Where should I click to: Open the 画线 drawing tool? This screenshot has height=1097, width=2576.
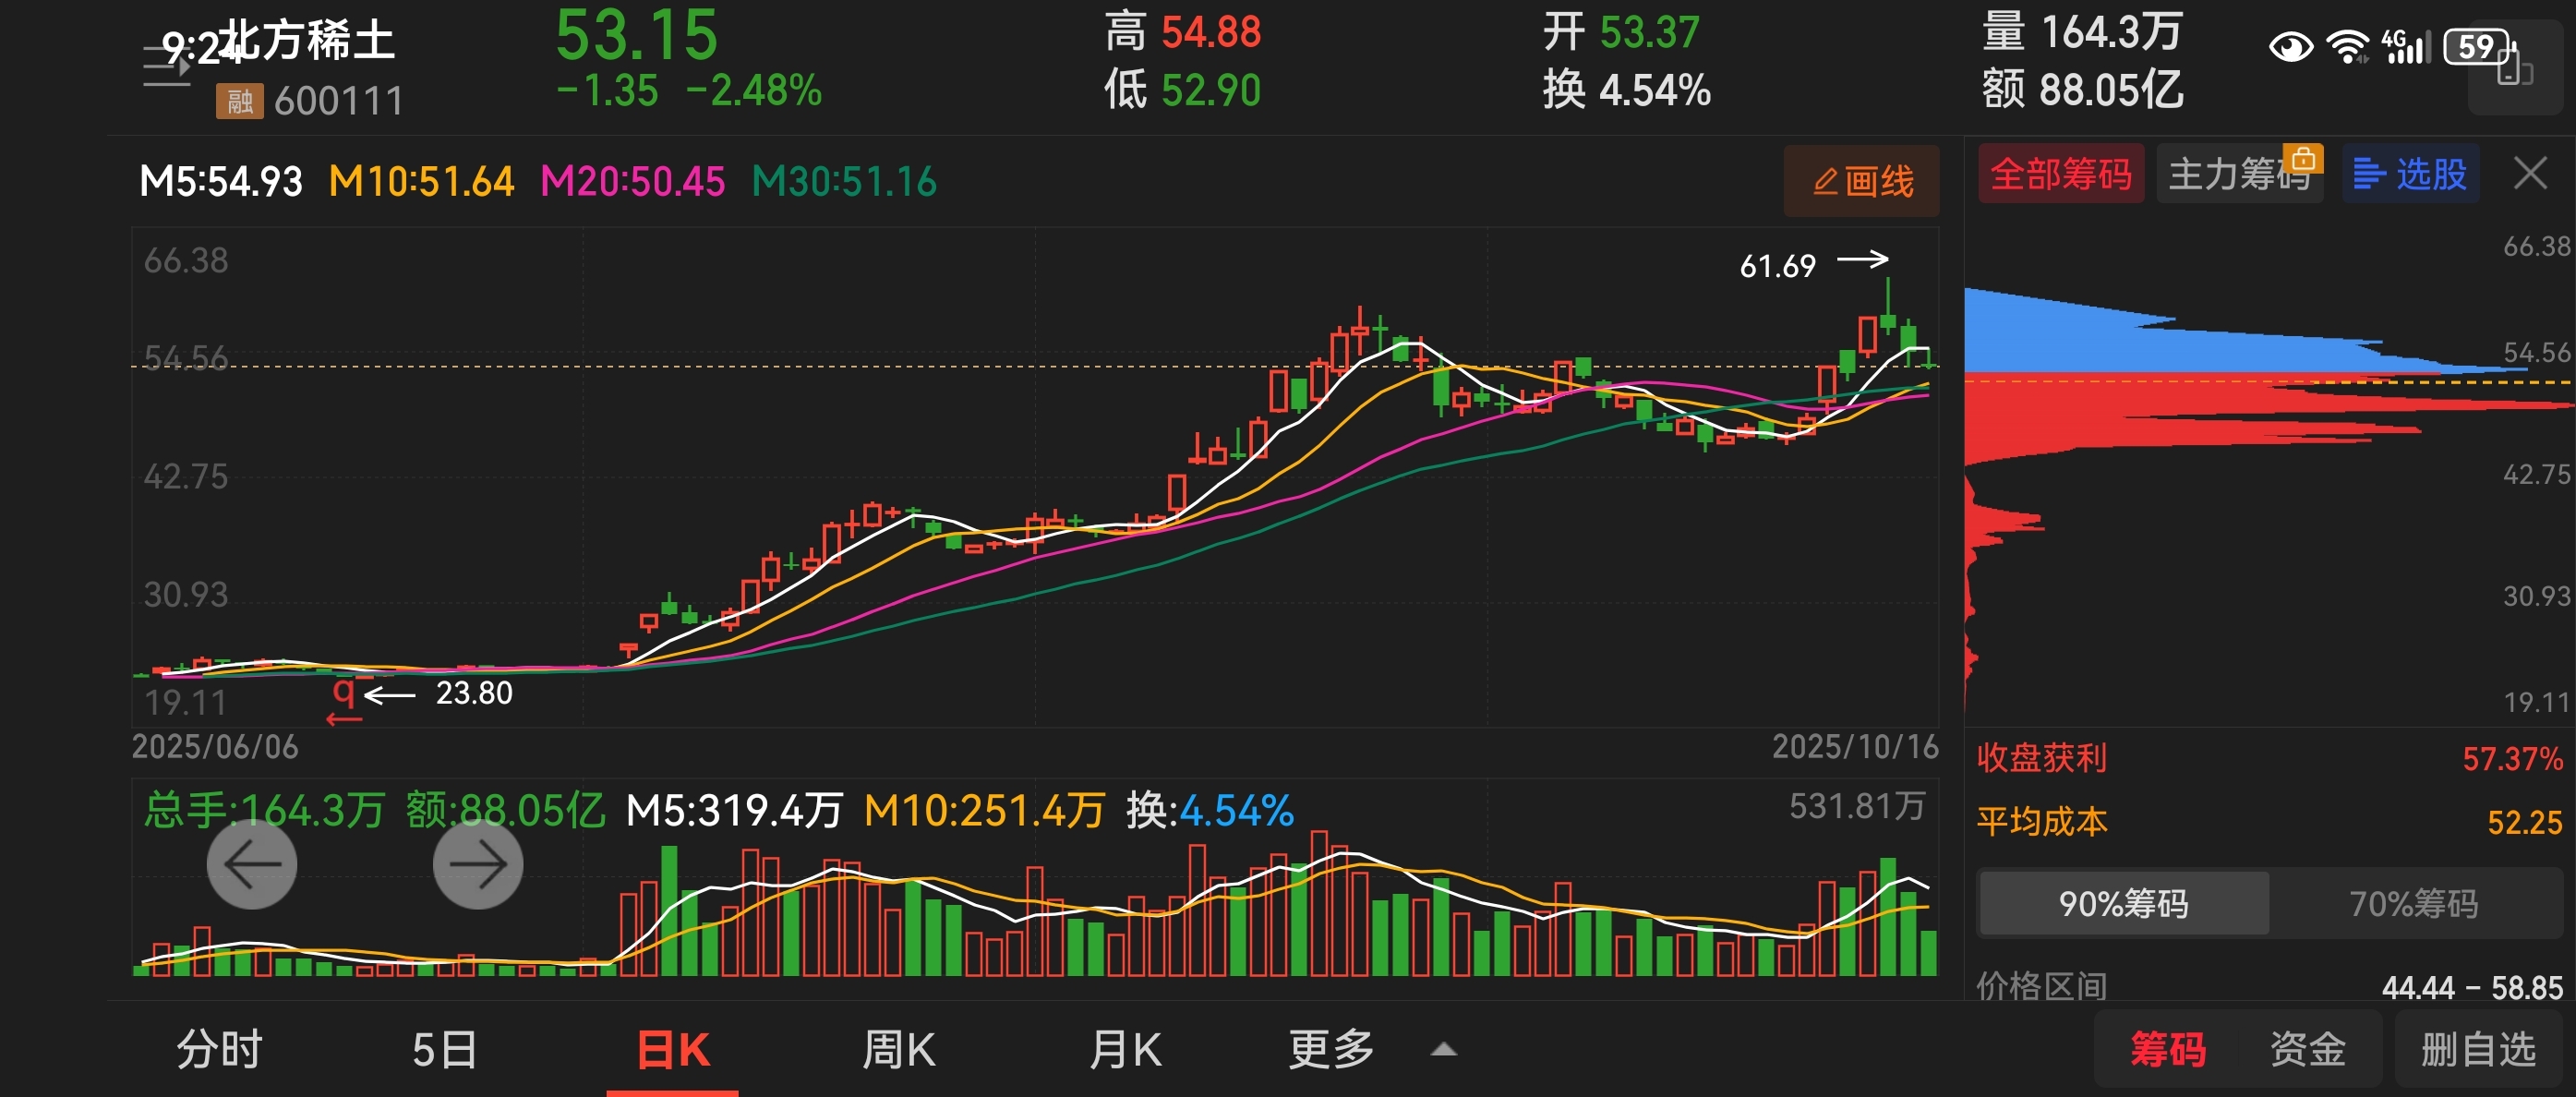[1861, 181]
